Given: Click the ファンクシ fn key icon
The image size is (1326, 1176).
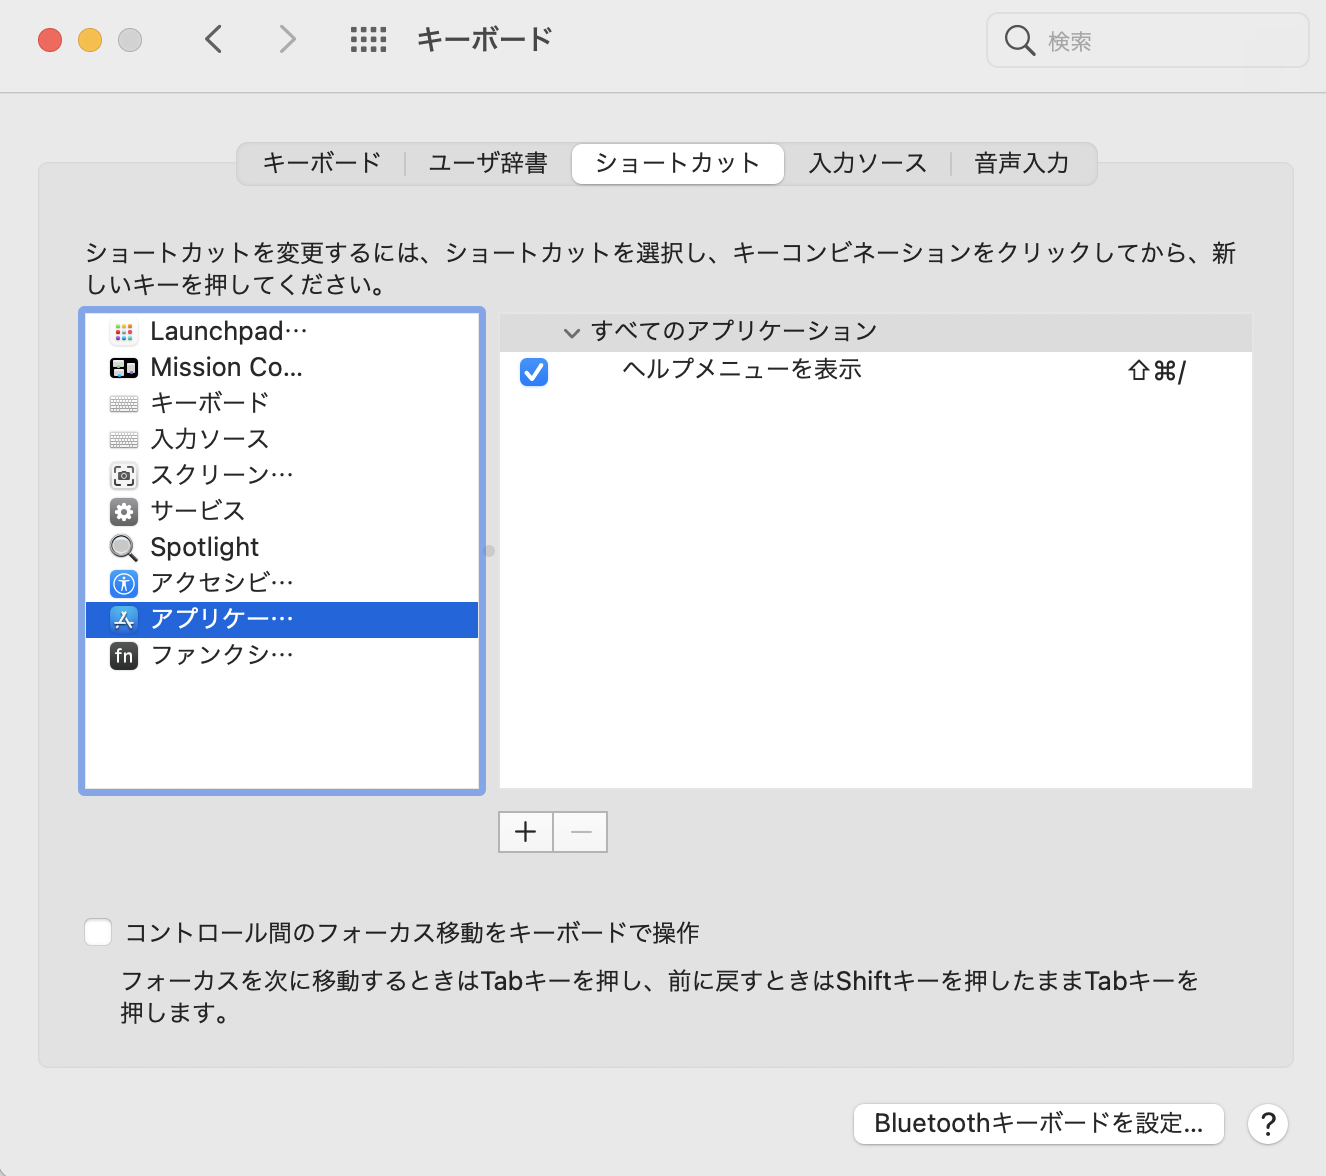Looking at the screenshot, I should (x=124, y=656).
